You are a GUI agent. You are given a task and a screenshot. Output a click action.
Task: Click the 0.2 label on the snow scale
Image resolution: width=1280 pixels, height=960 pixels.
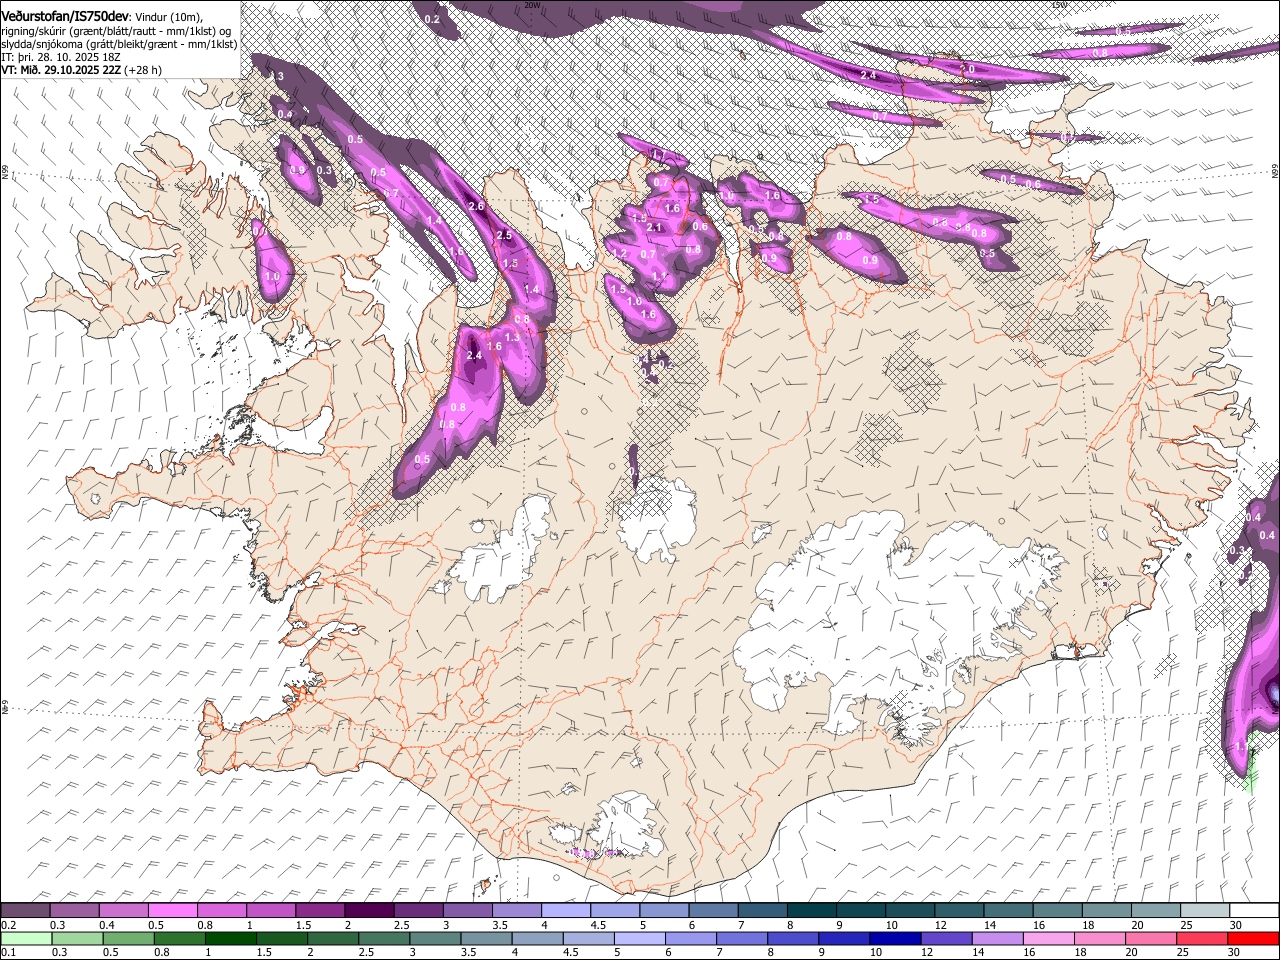[8, 925]
